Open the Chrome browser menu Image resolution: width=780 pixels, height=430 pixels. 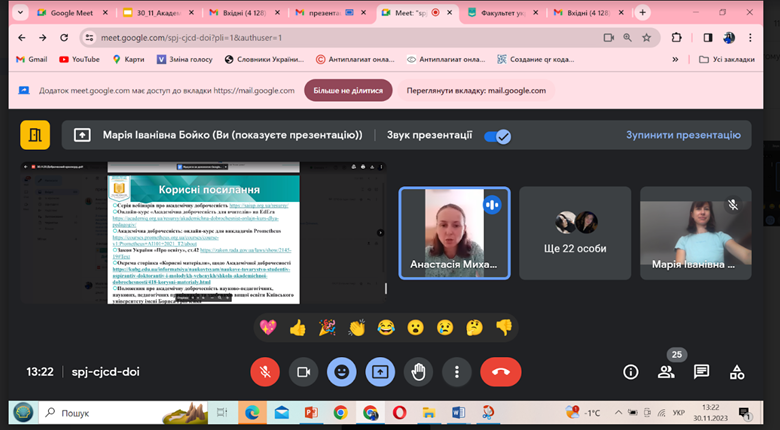761,37
